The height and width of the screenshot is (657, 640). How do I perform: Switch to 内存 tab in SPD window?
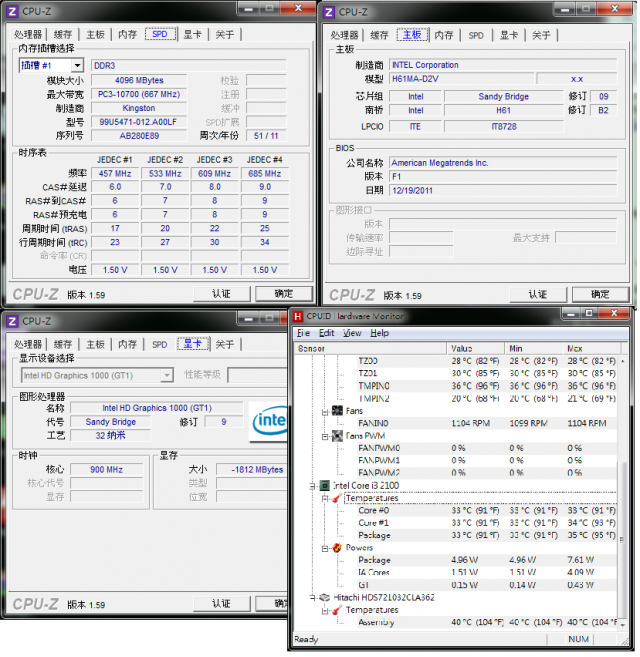127,34
